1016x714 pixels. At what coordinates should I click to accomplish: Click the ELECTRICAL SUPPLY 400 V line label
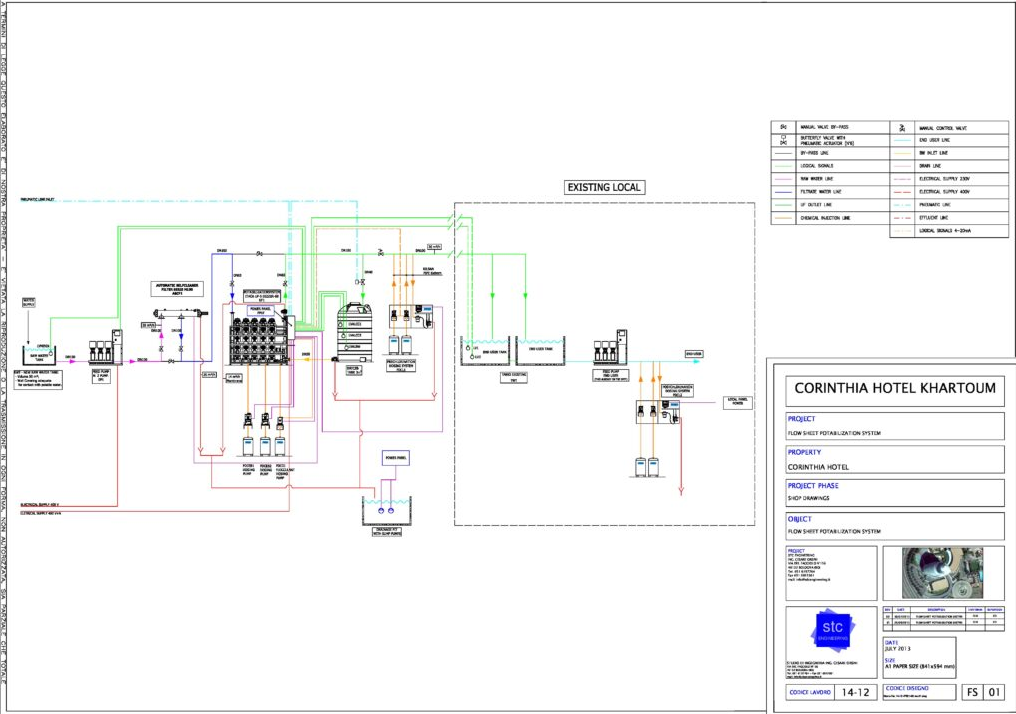40,503
